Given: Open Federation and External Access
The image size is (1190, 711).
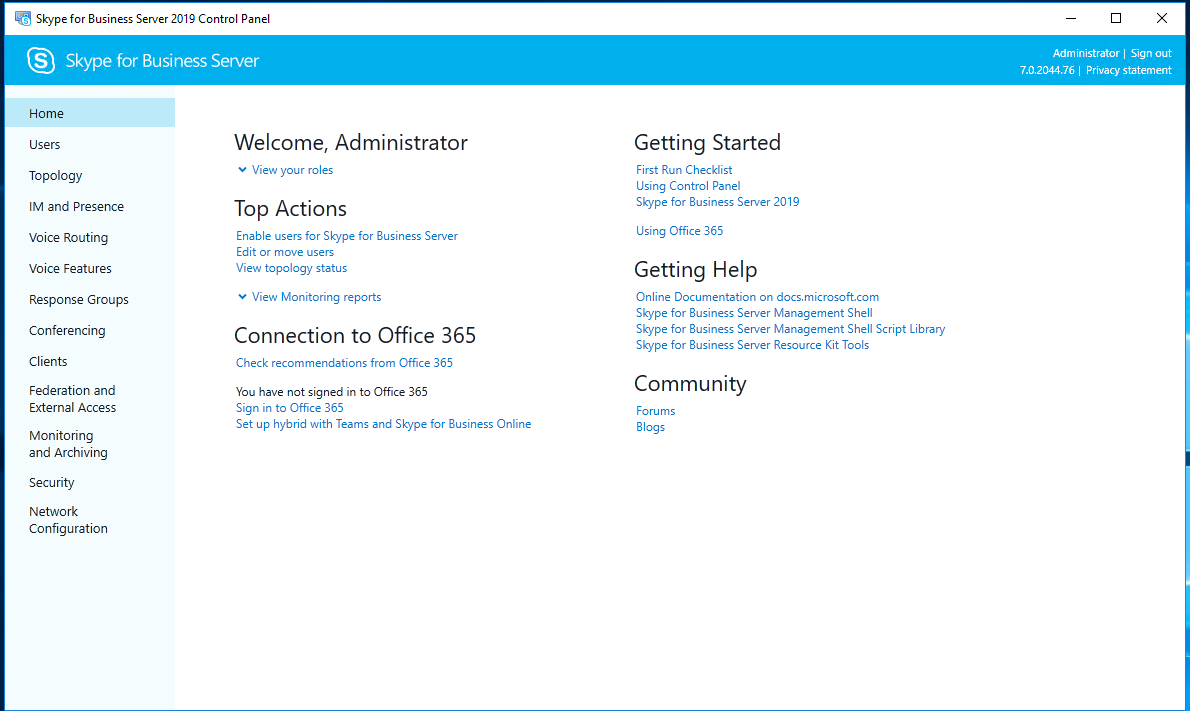Looking at the screenshot, I should [x=72, y=398].
